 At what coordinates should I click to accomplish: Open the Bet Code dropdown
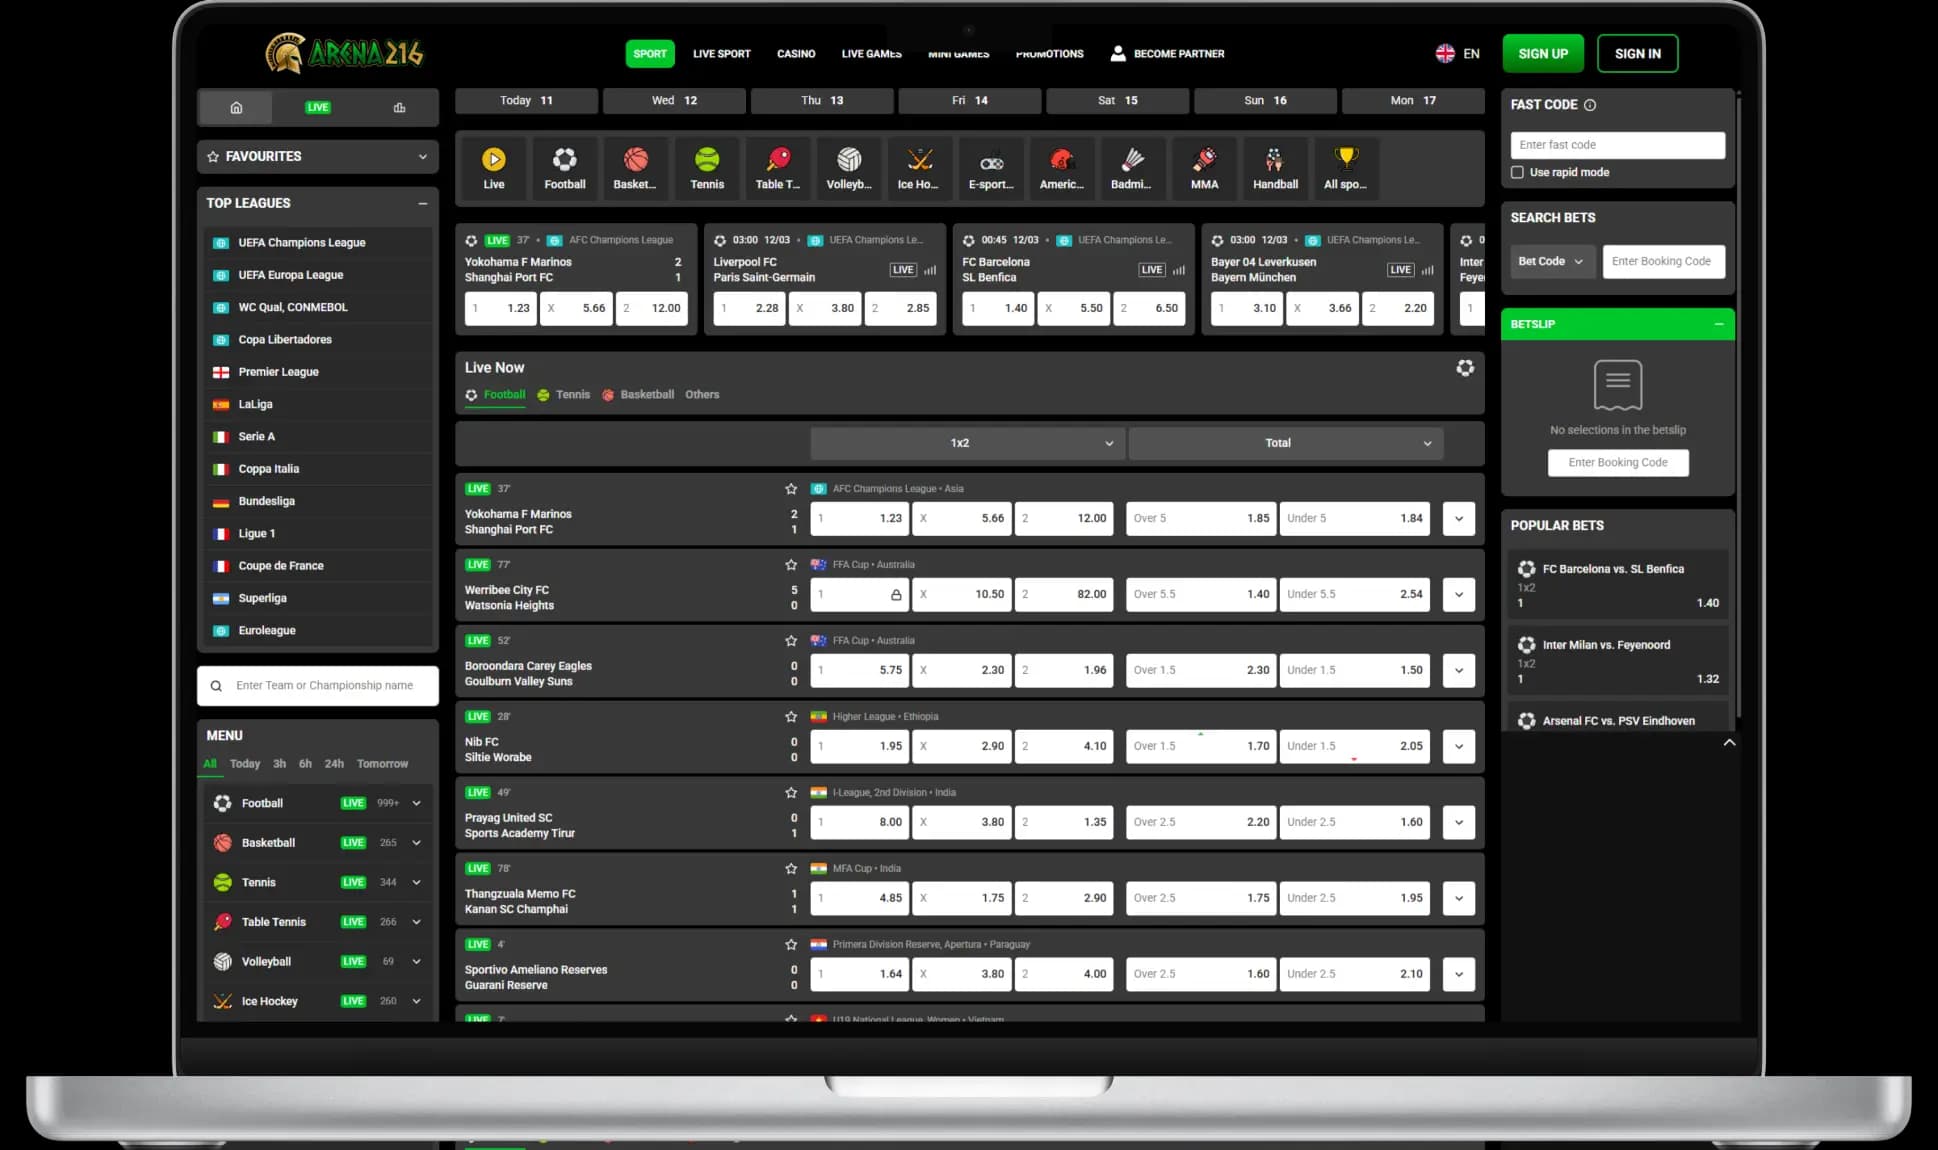click(1550, 261)
